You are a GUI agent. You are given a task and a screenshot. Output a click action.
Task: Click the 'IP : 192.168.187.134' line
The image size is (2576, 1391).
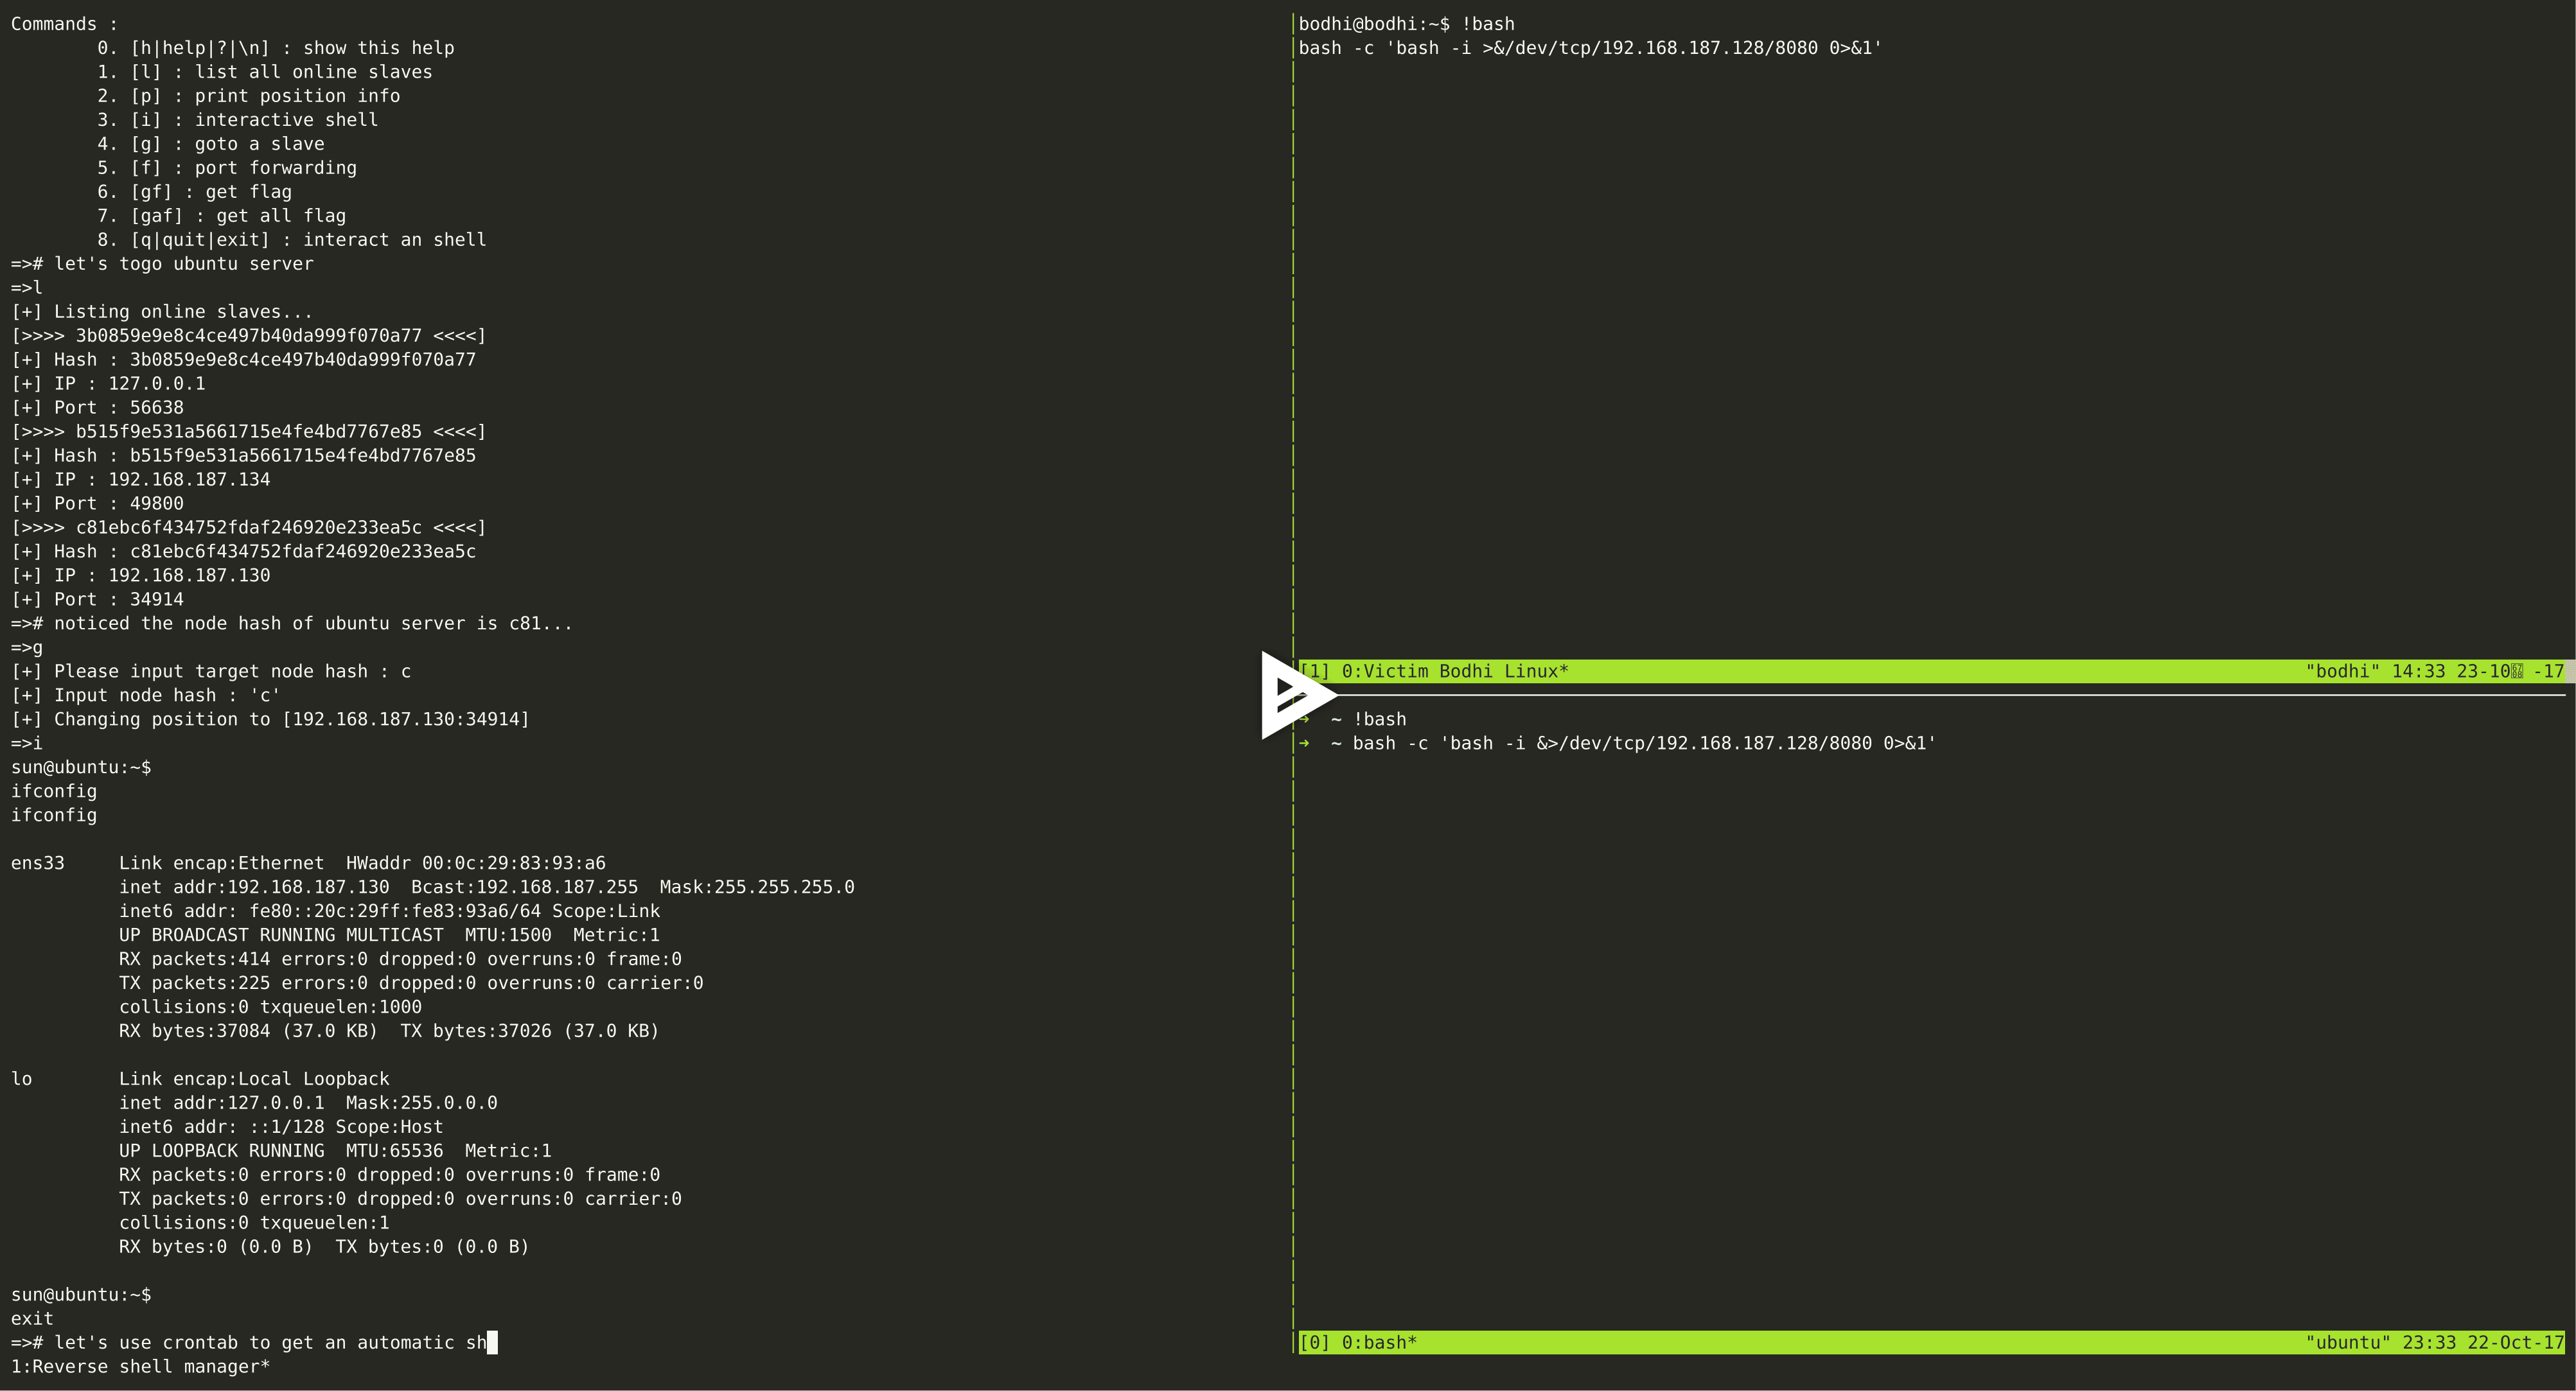point(140,480)
